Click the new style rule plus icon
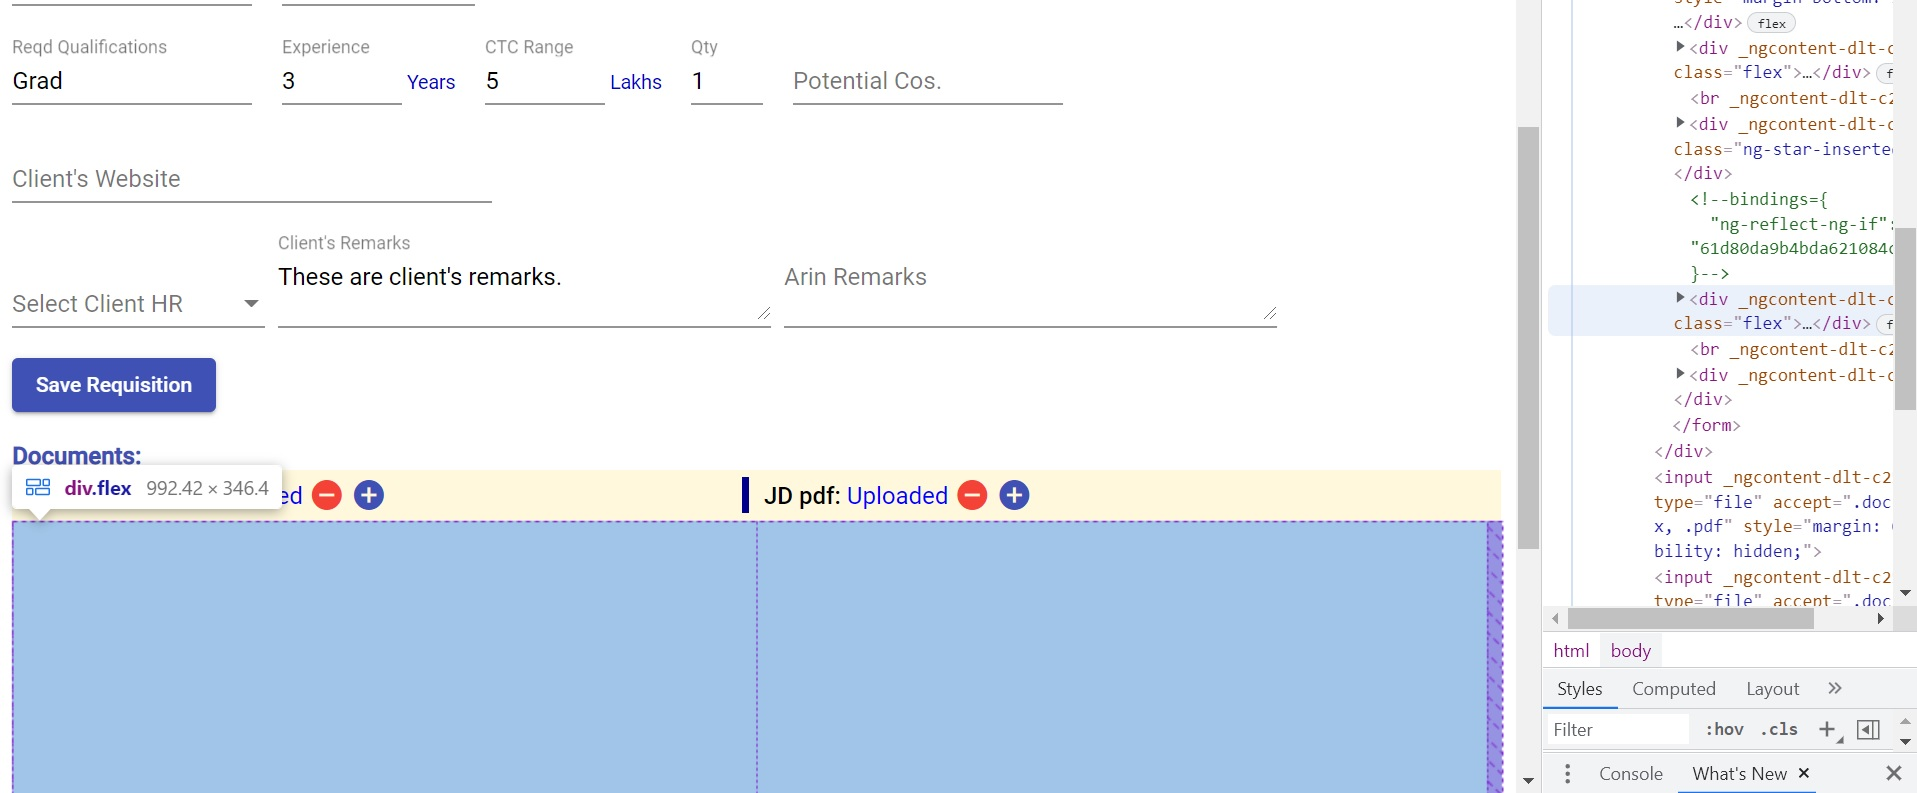 coord(1827,729)
